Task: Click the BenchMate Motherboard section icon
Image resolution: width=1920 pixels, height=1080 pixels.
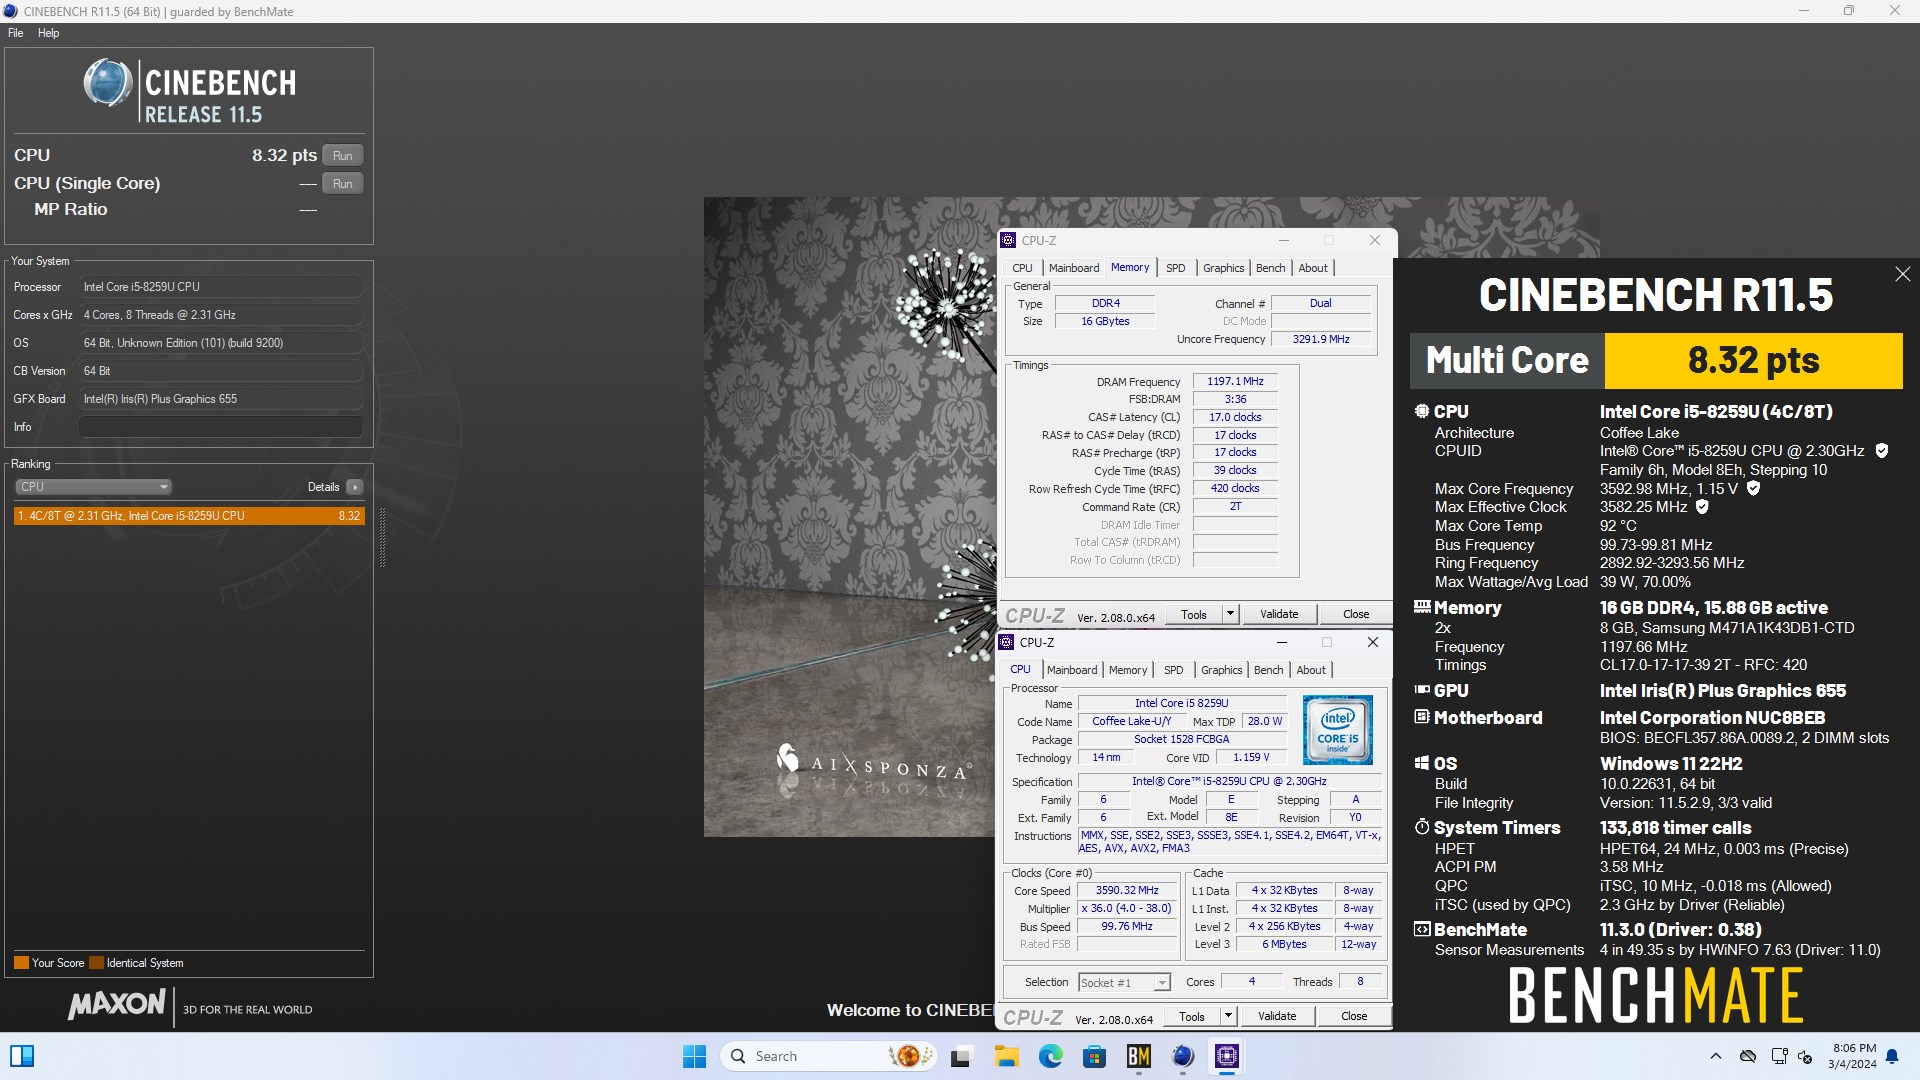Action: tap(1422, 717)
